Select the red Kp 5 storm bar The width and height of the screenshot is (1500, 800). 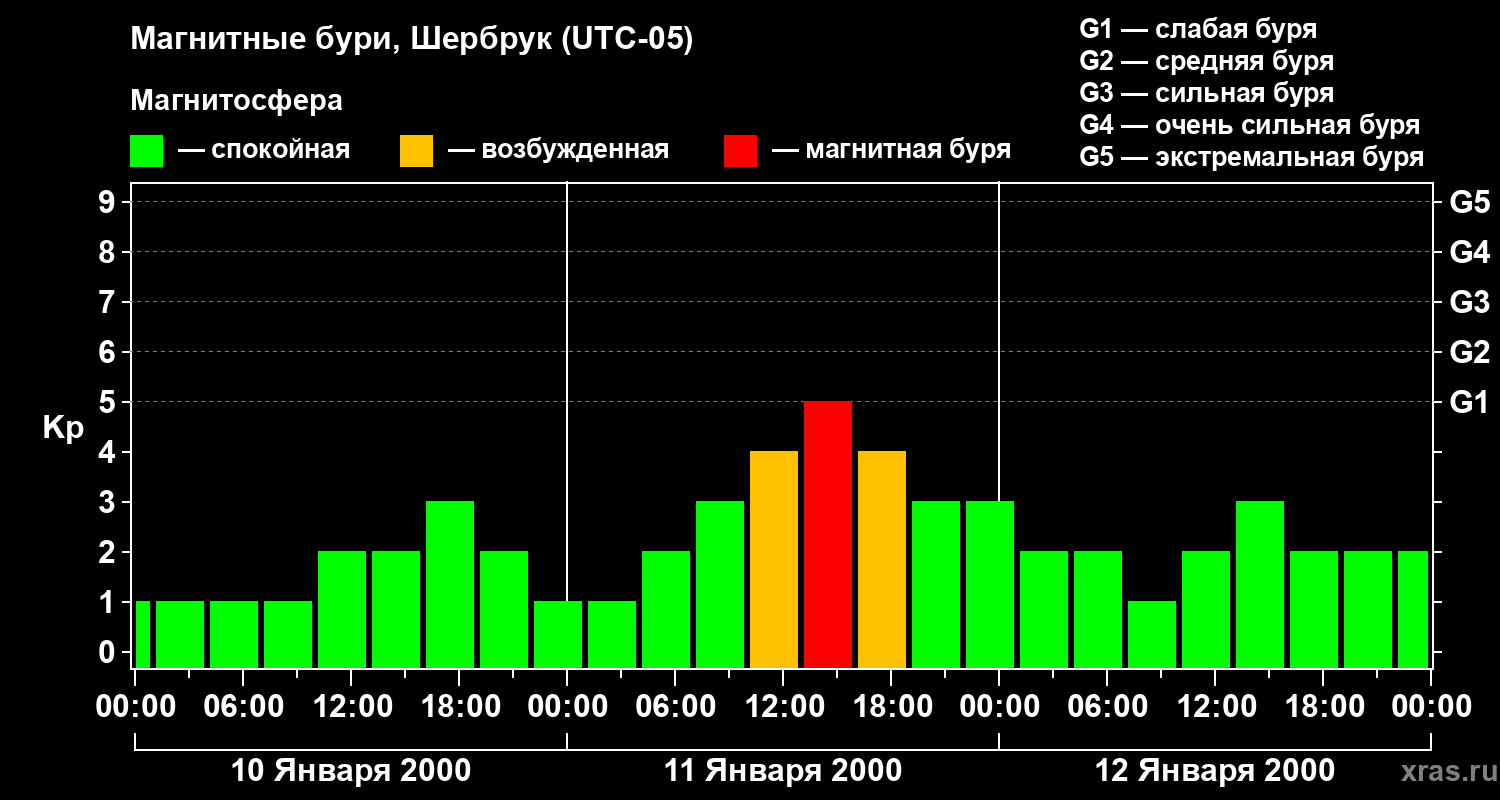pos(828,535)
